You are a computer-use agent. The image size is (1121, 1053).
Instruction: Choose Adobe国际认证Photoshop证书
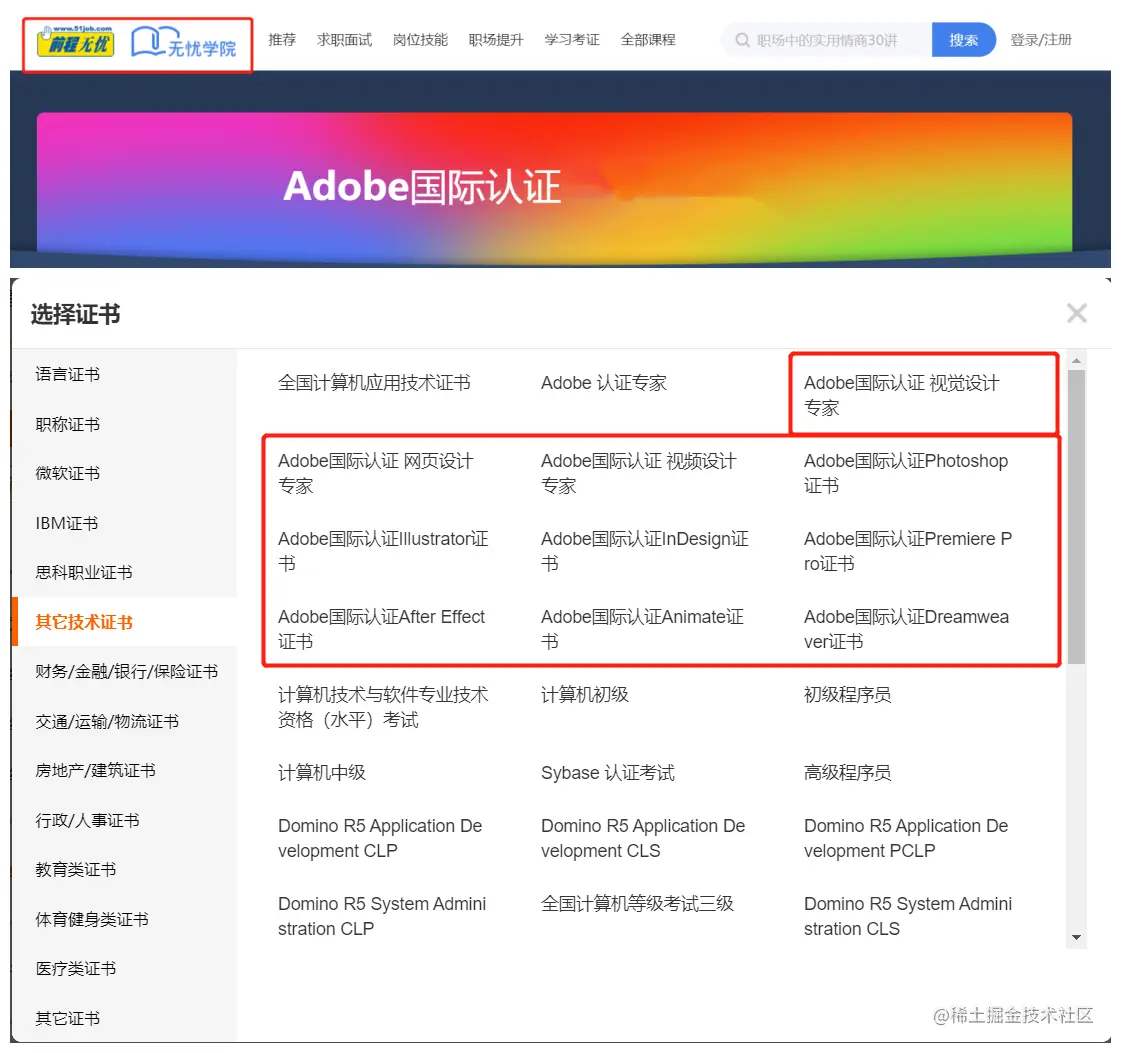[x=906, y=473]
